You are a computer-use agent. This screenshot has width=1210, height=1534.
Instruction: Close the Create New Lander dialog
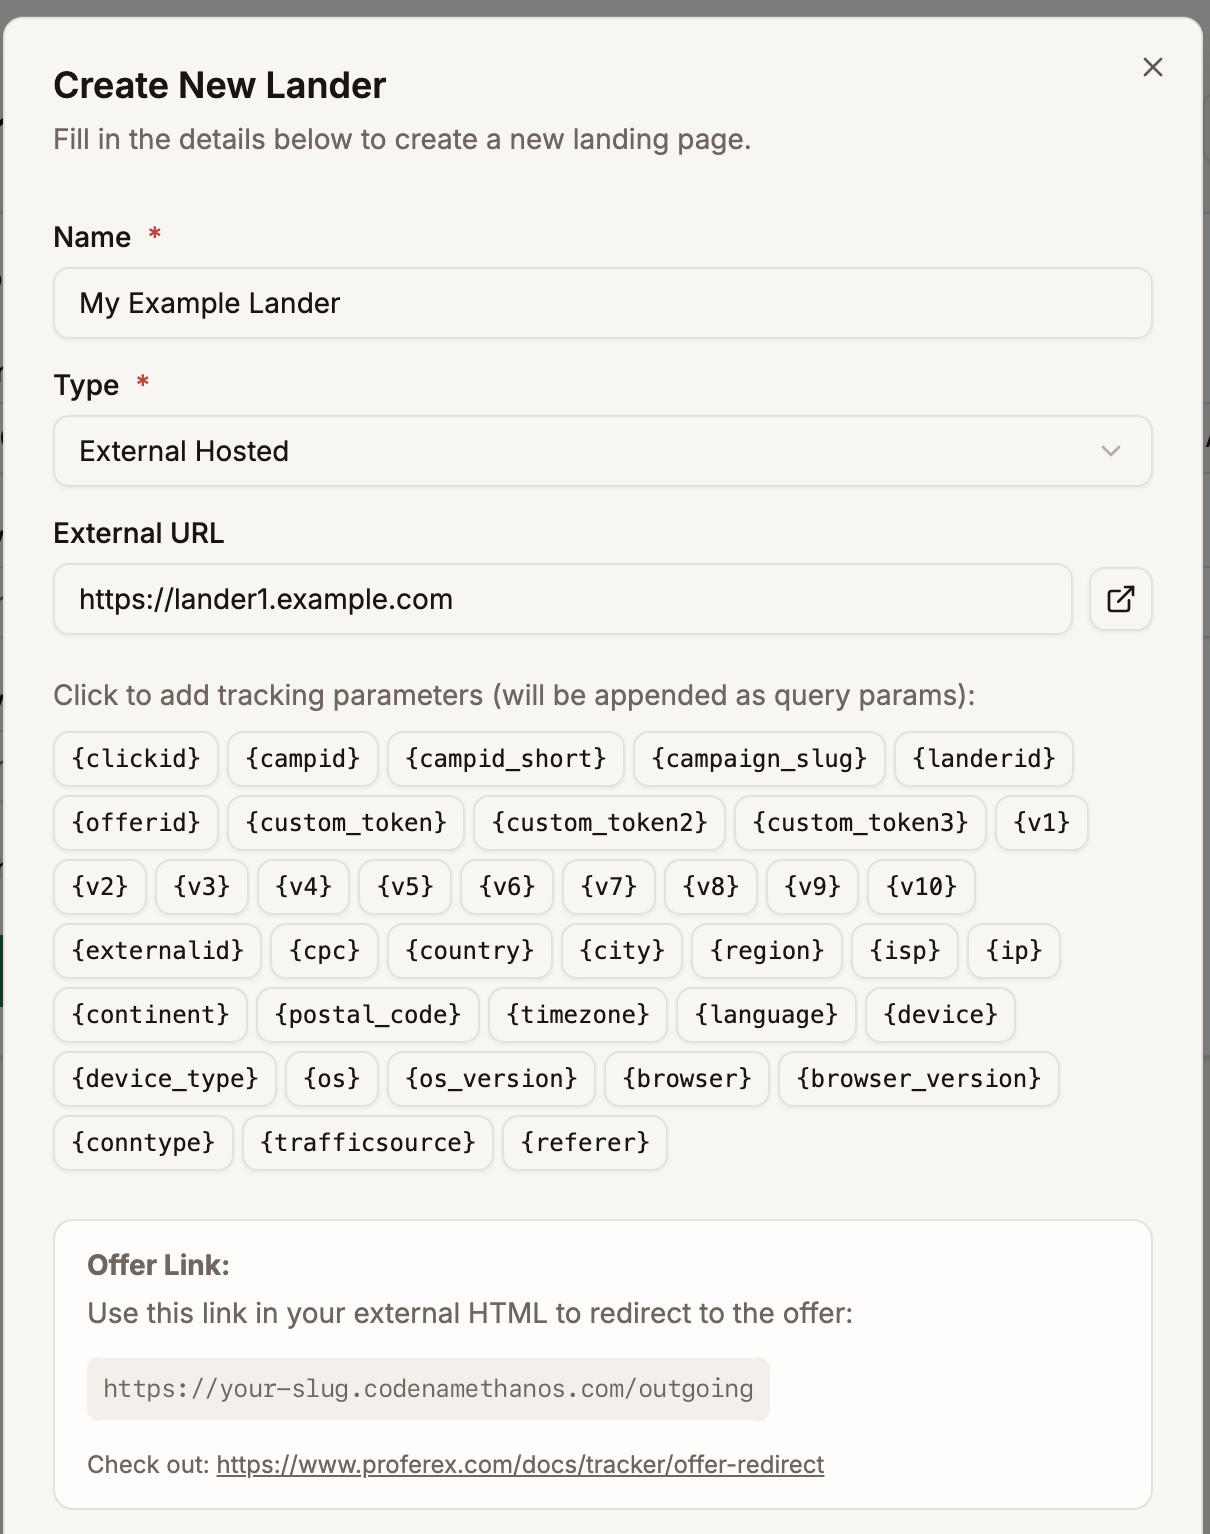(x=1152, y=67)
